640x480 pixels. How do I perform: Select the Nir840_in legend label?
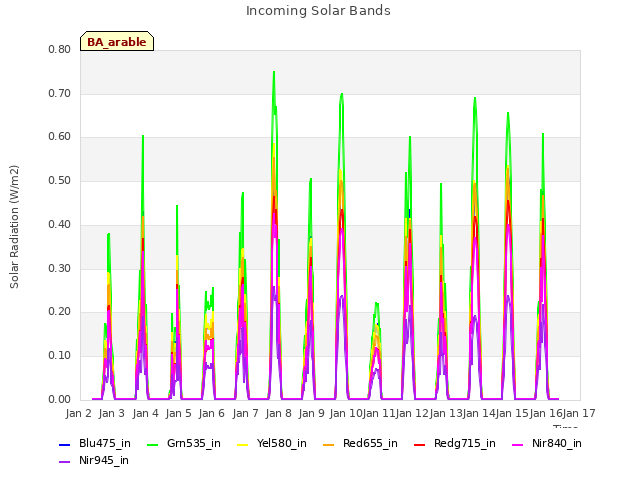coord(557,444)
